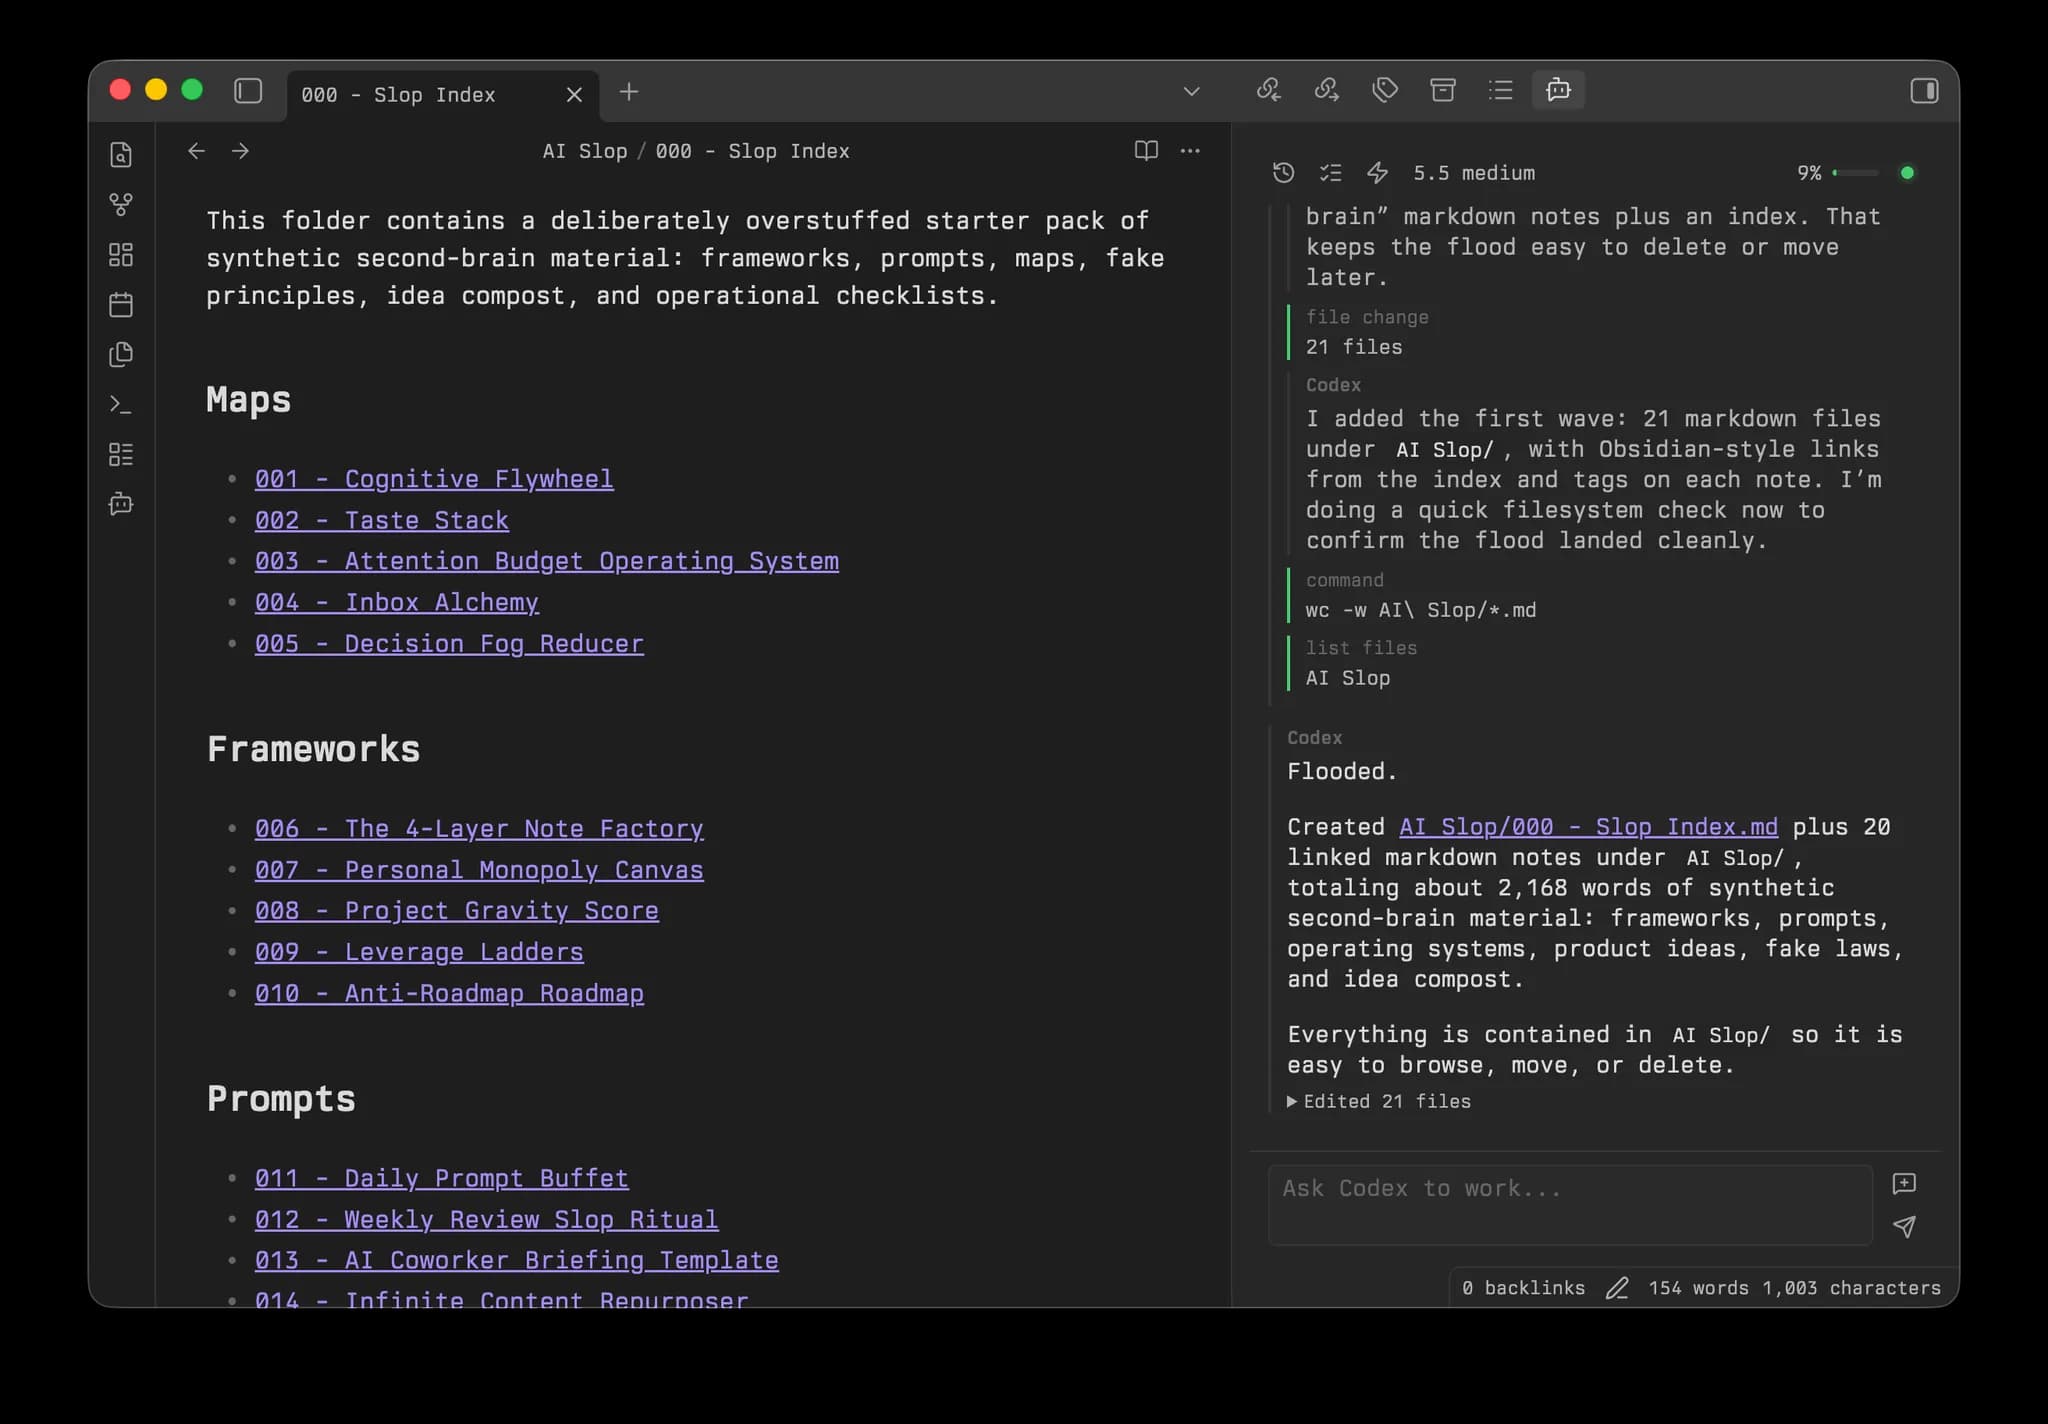Open the 012 - Weekly Review Slop Ritual link
This screenshot has width=2048, height=1424.
pyautogui.click(x=487, y=1219)
